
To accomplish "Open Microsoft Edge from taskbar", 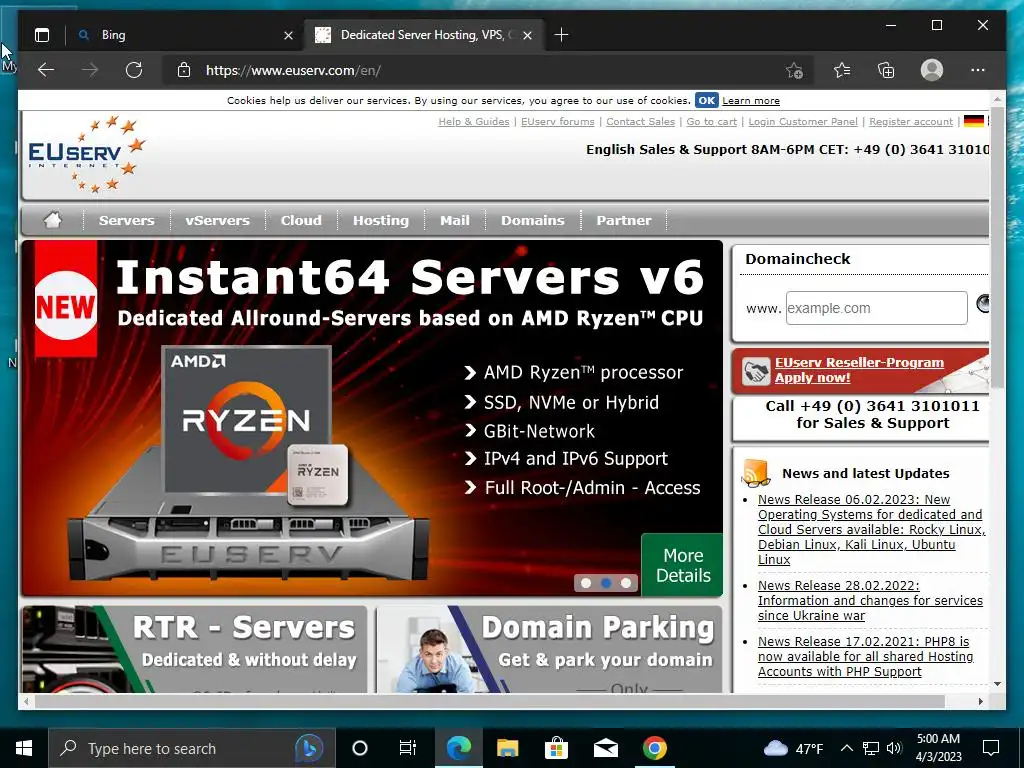I will pyautogui.click(x=458, y=748).
